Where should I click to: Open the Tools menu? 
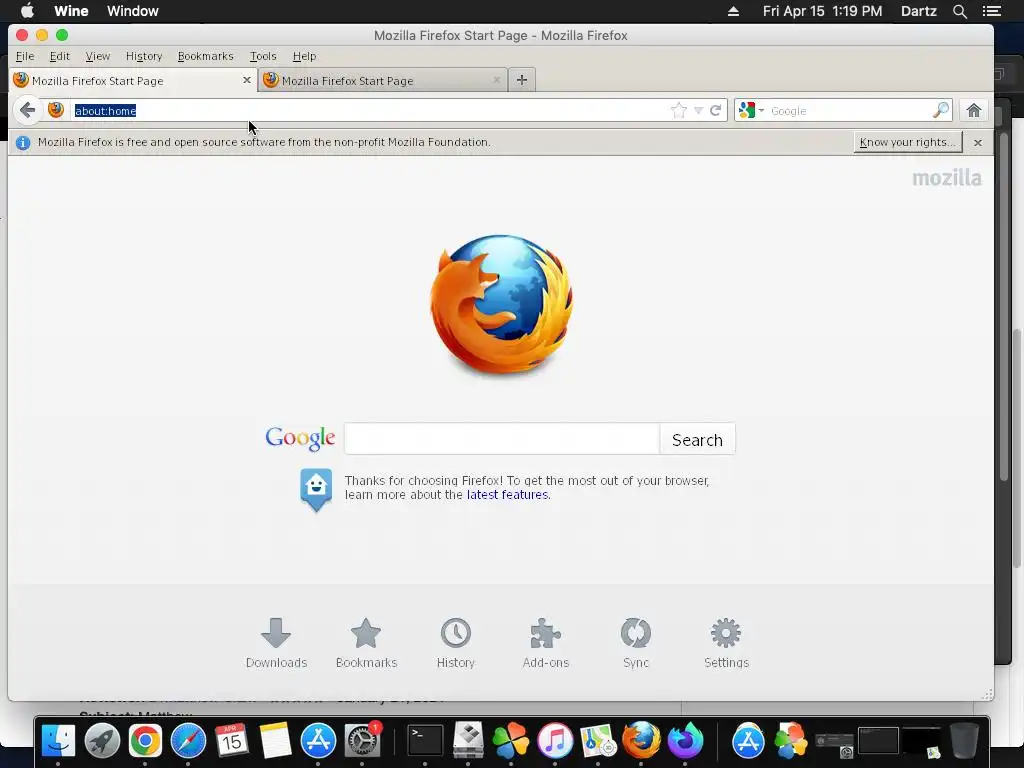(263, 56)
